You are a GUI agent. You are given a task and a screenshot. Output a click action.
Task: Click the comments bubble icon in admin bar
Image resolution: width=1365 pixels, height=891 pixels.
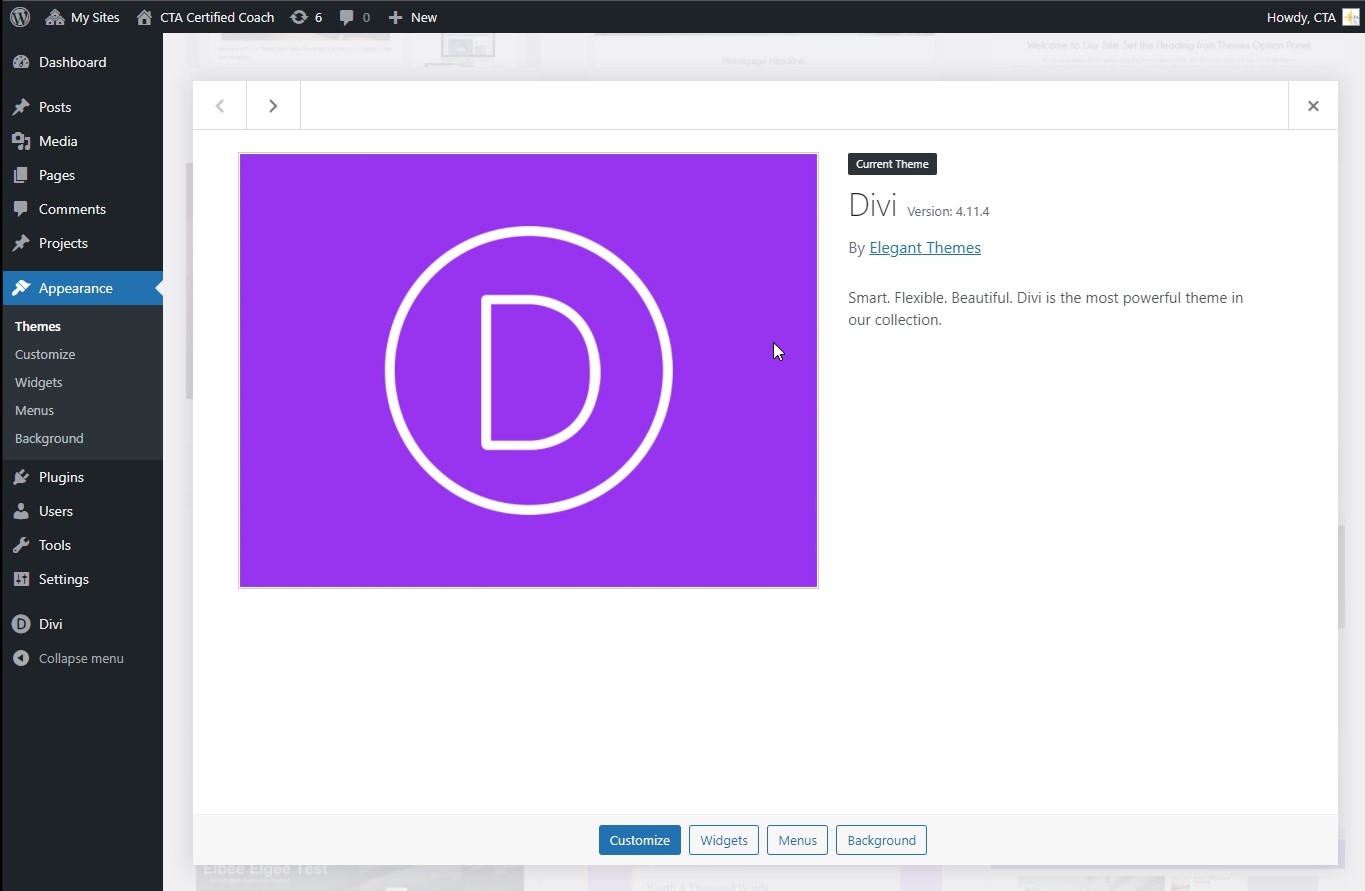347,17
